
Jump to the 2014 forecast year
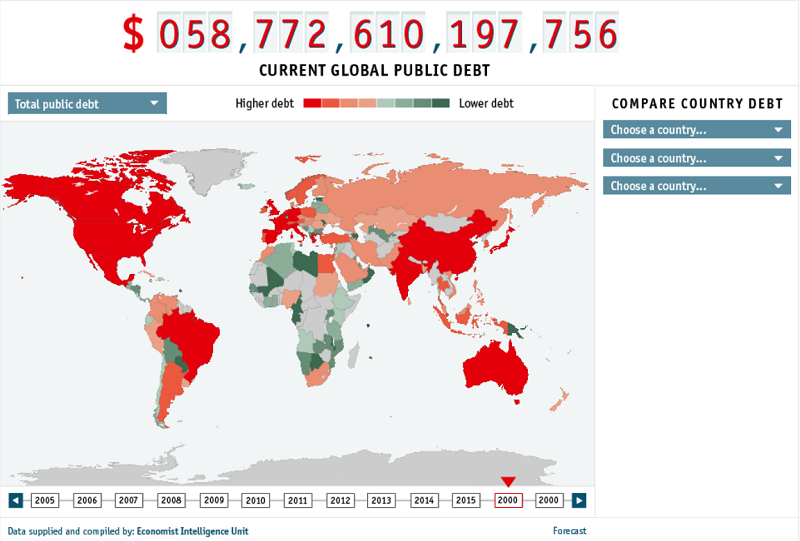(x=423, y=500)
